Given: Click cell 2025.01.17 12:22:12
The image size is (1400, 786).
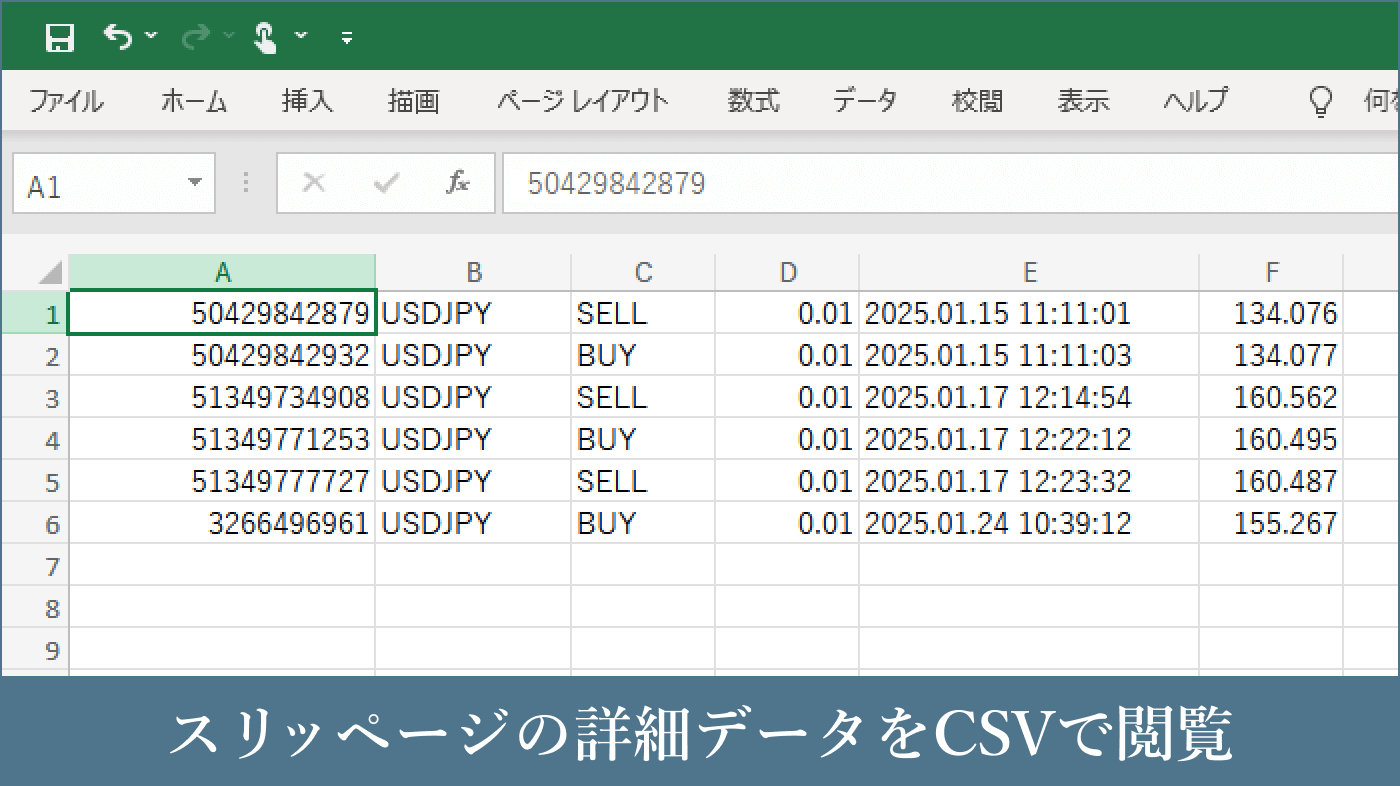Looking at the screenshot, I should coord(1029,439).
